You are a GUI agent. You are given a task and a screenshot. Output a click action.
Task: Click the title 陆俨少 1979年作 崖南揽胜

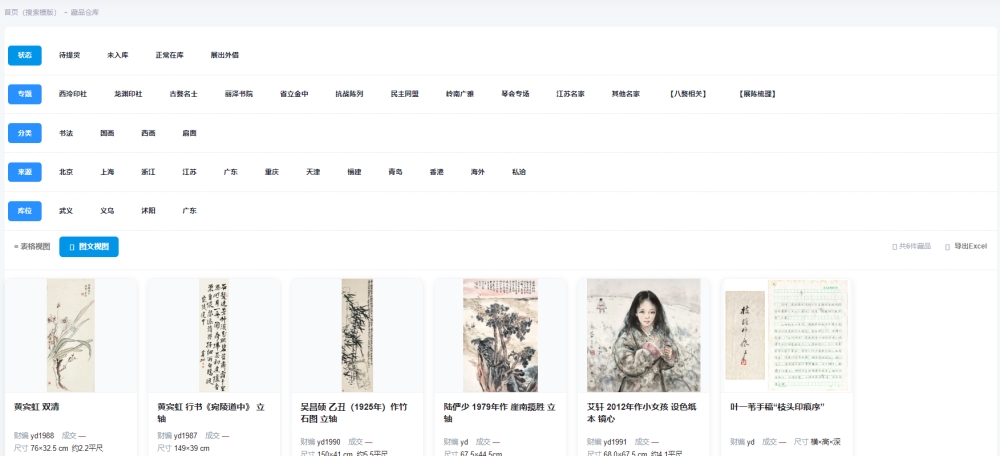tap(499, 413)
